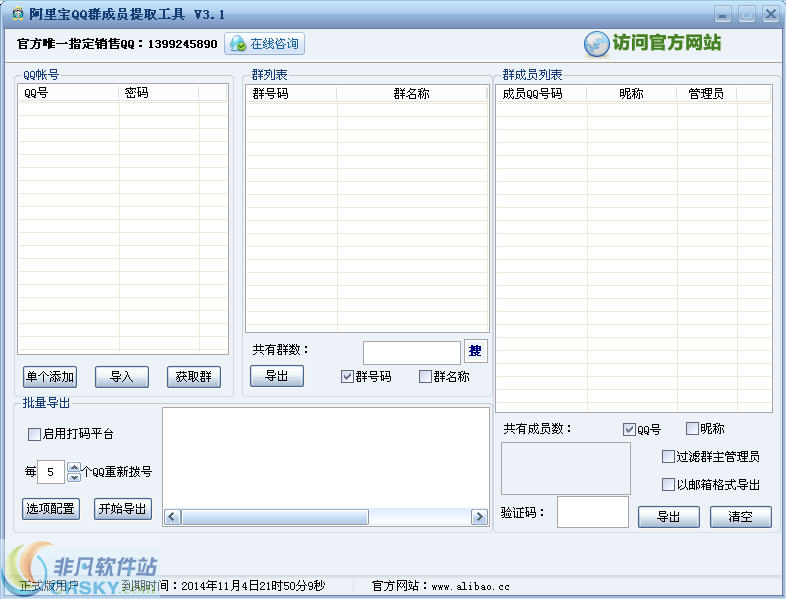The height and width of the screenshot is (599, 786).
Task: Toggle the 昵称 export checkbox
Action: click(692, 428)
